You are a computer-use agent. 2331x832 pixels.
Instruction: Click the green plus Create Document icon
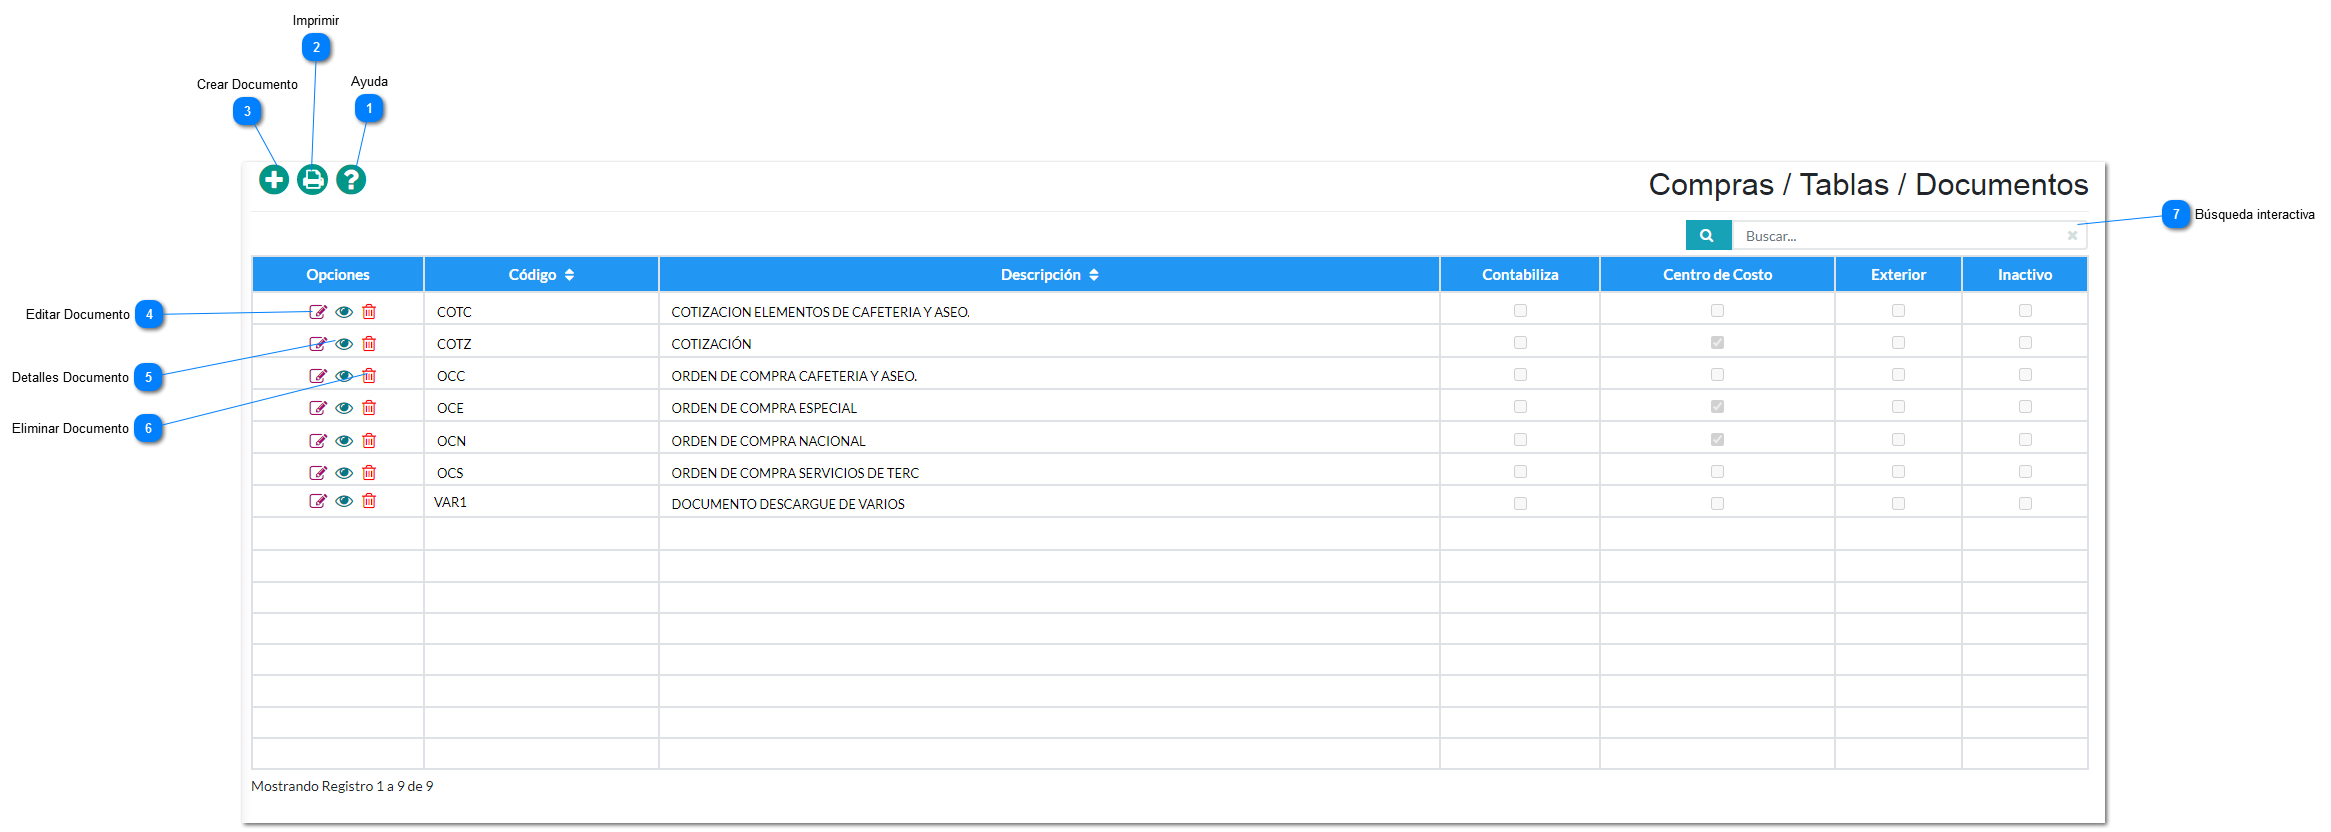(274, 180)
